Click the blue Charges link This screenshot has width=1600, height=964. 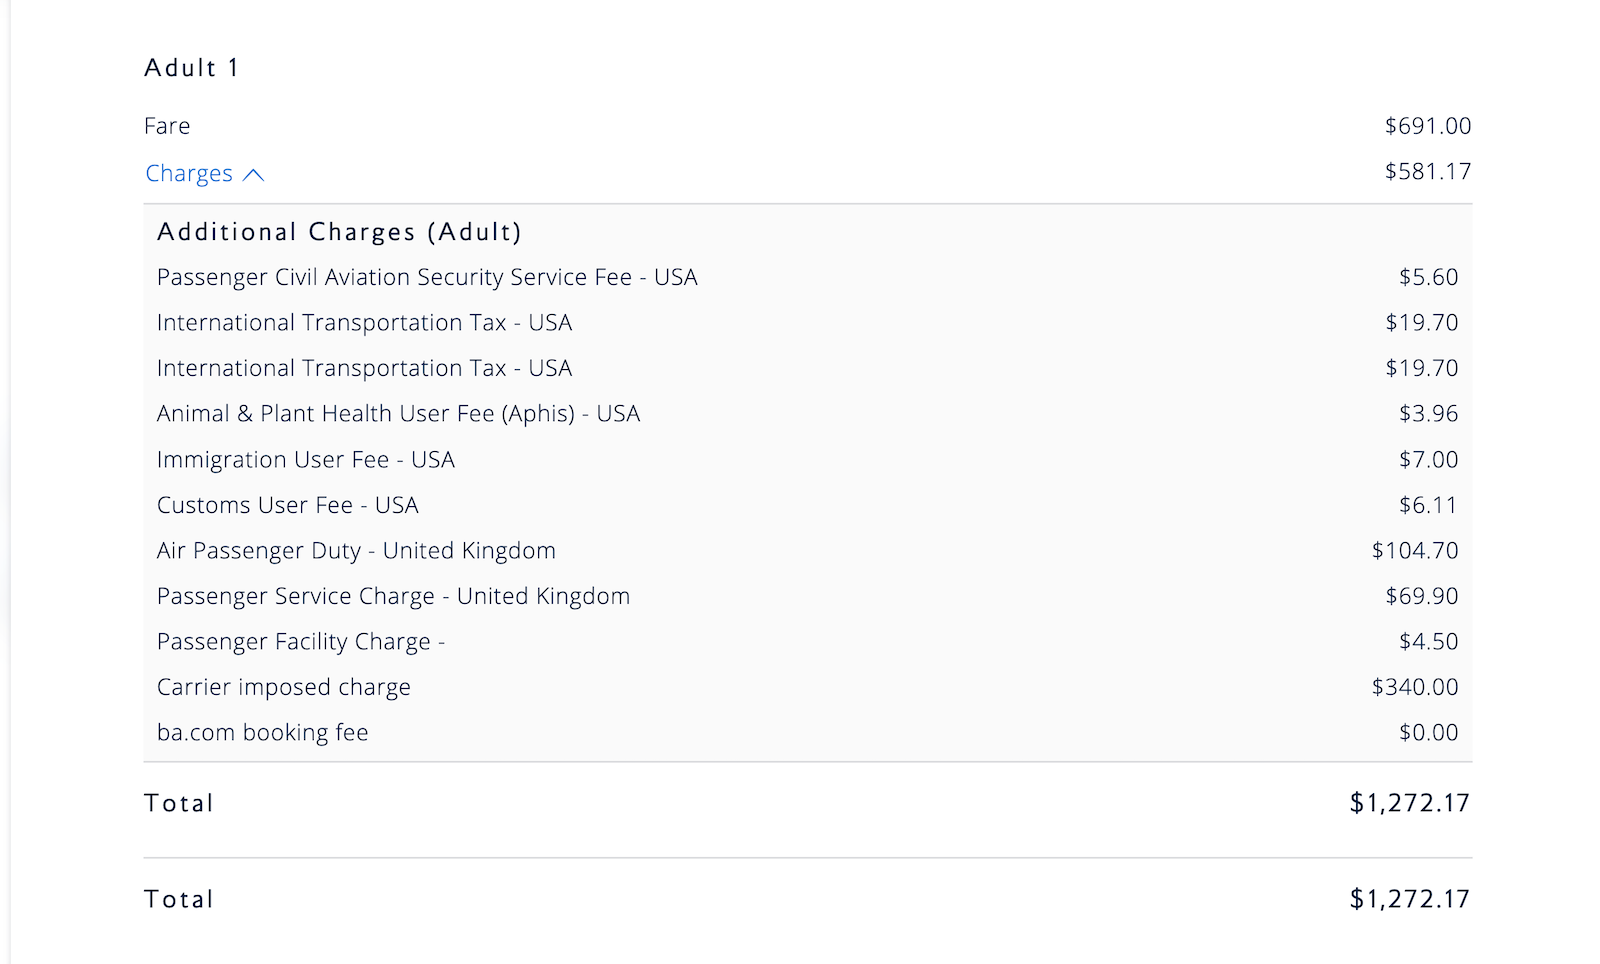189,174
